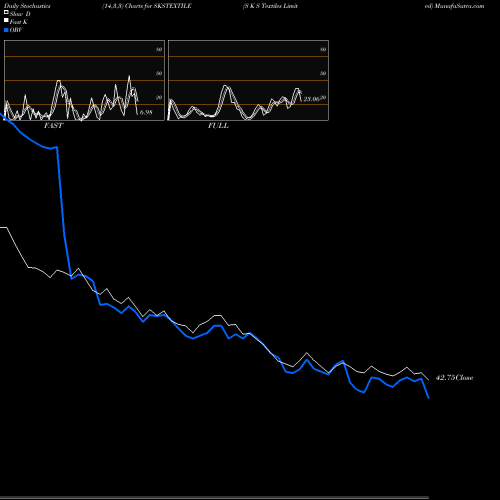The height and width of the screenshot is (500, 500).
Task: Click the 50 level label in the FULL panel
Action: point(323,73)
